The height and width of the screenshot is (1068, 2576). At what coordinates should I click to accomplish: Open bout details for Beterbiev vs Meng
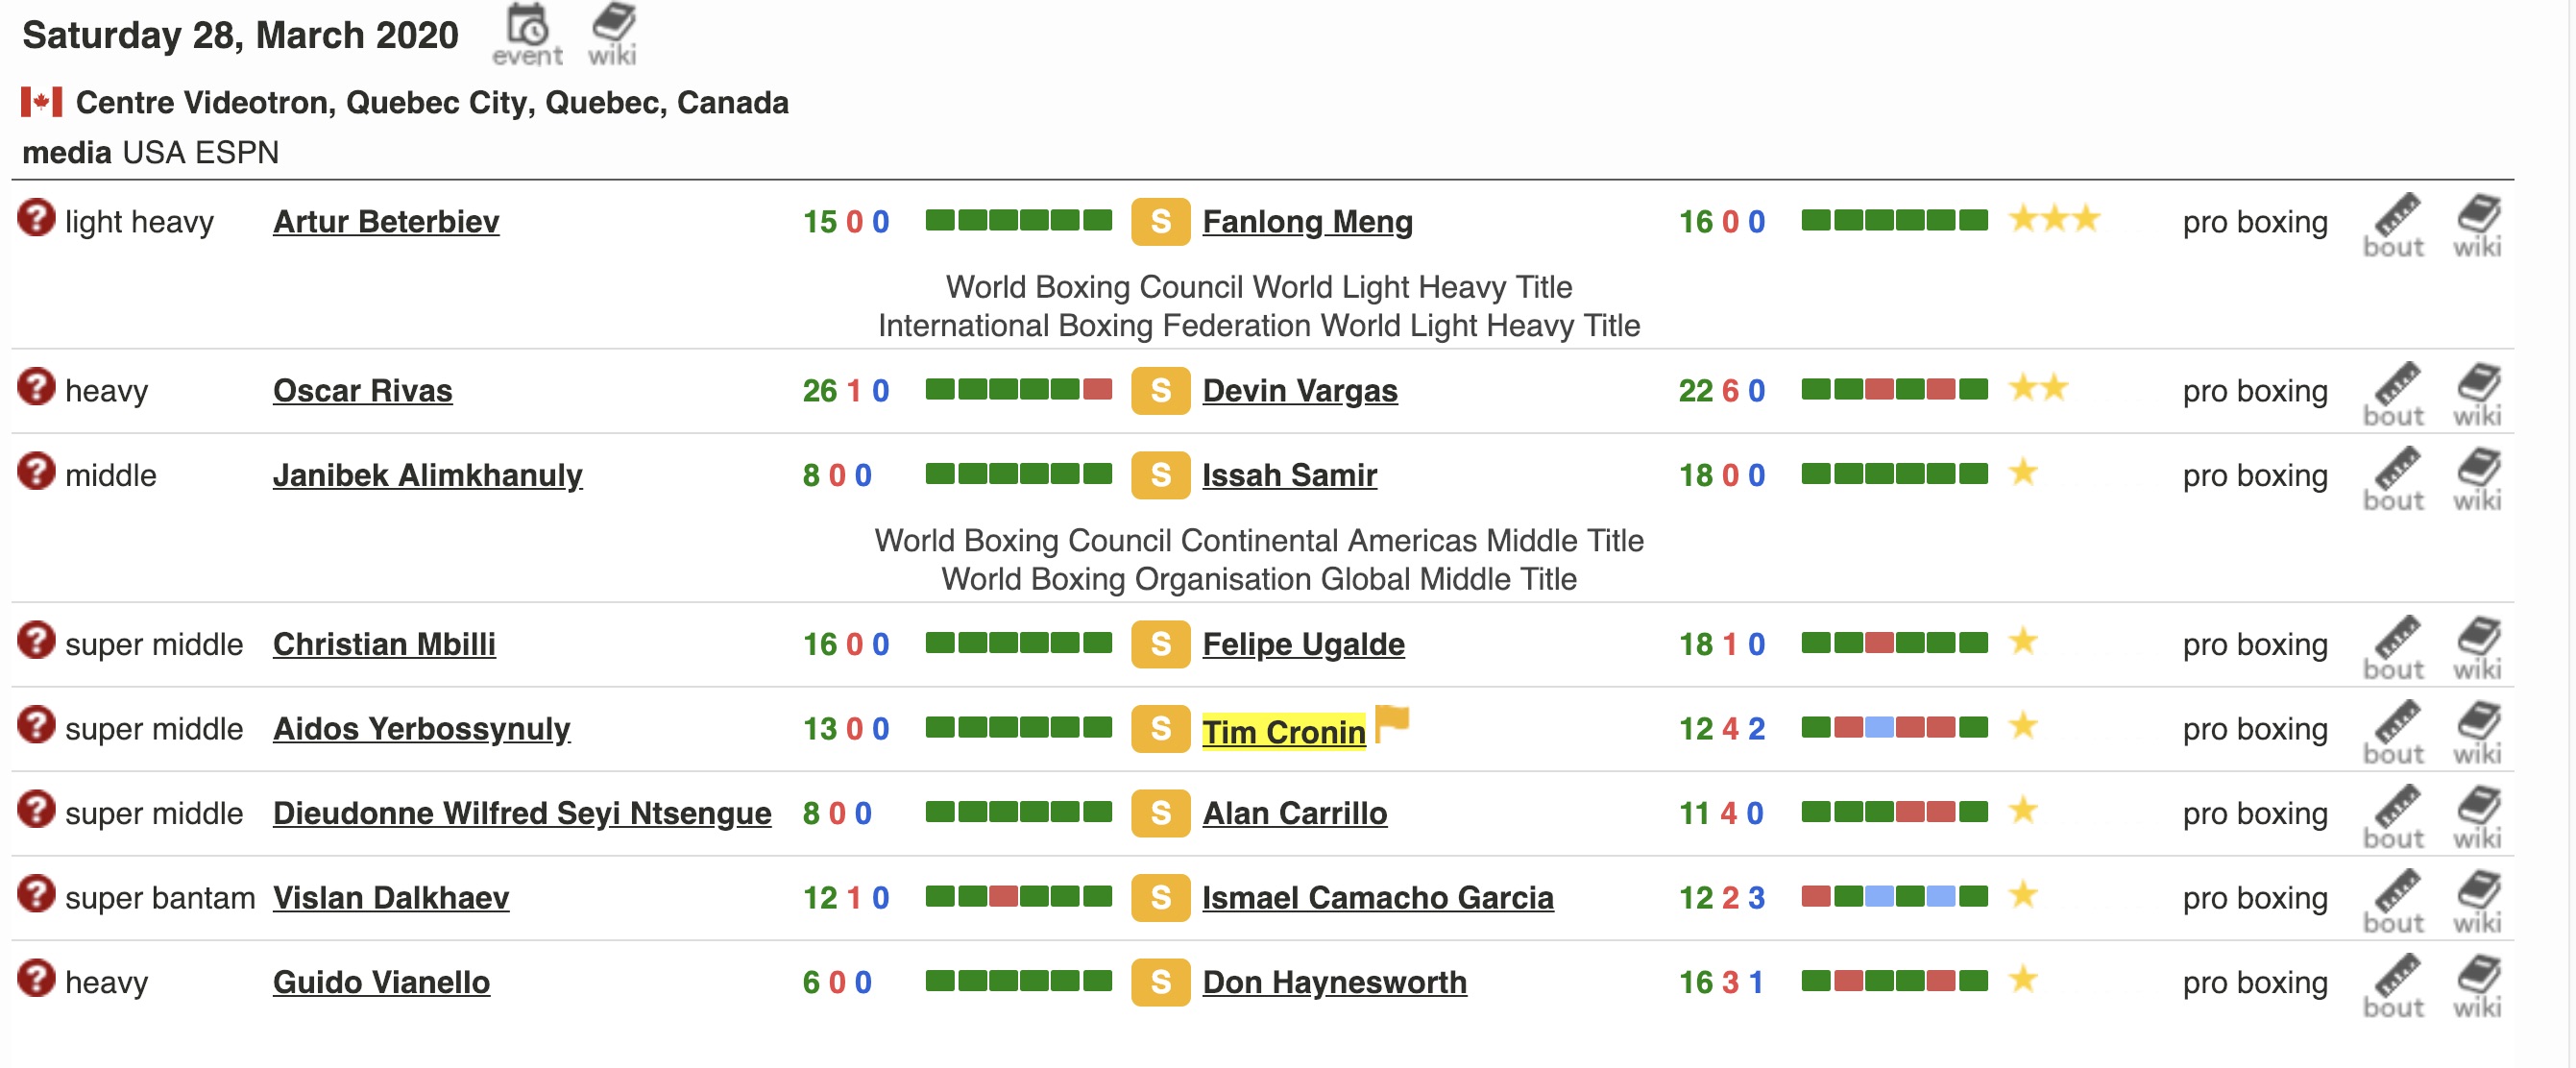[x=2393, y=225]
